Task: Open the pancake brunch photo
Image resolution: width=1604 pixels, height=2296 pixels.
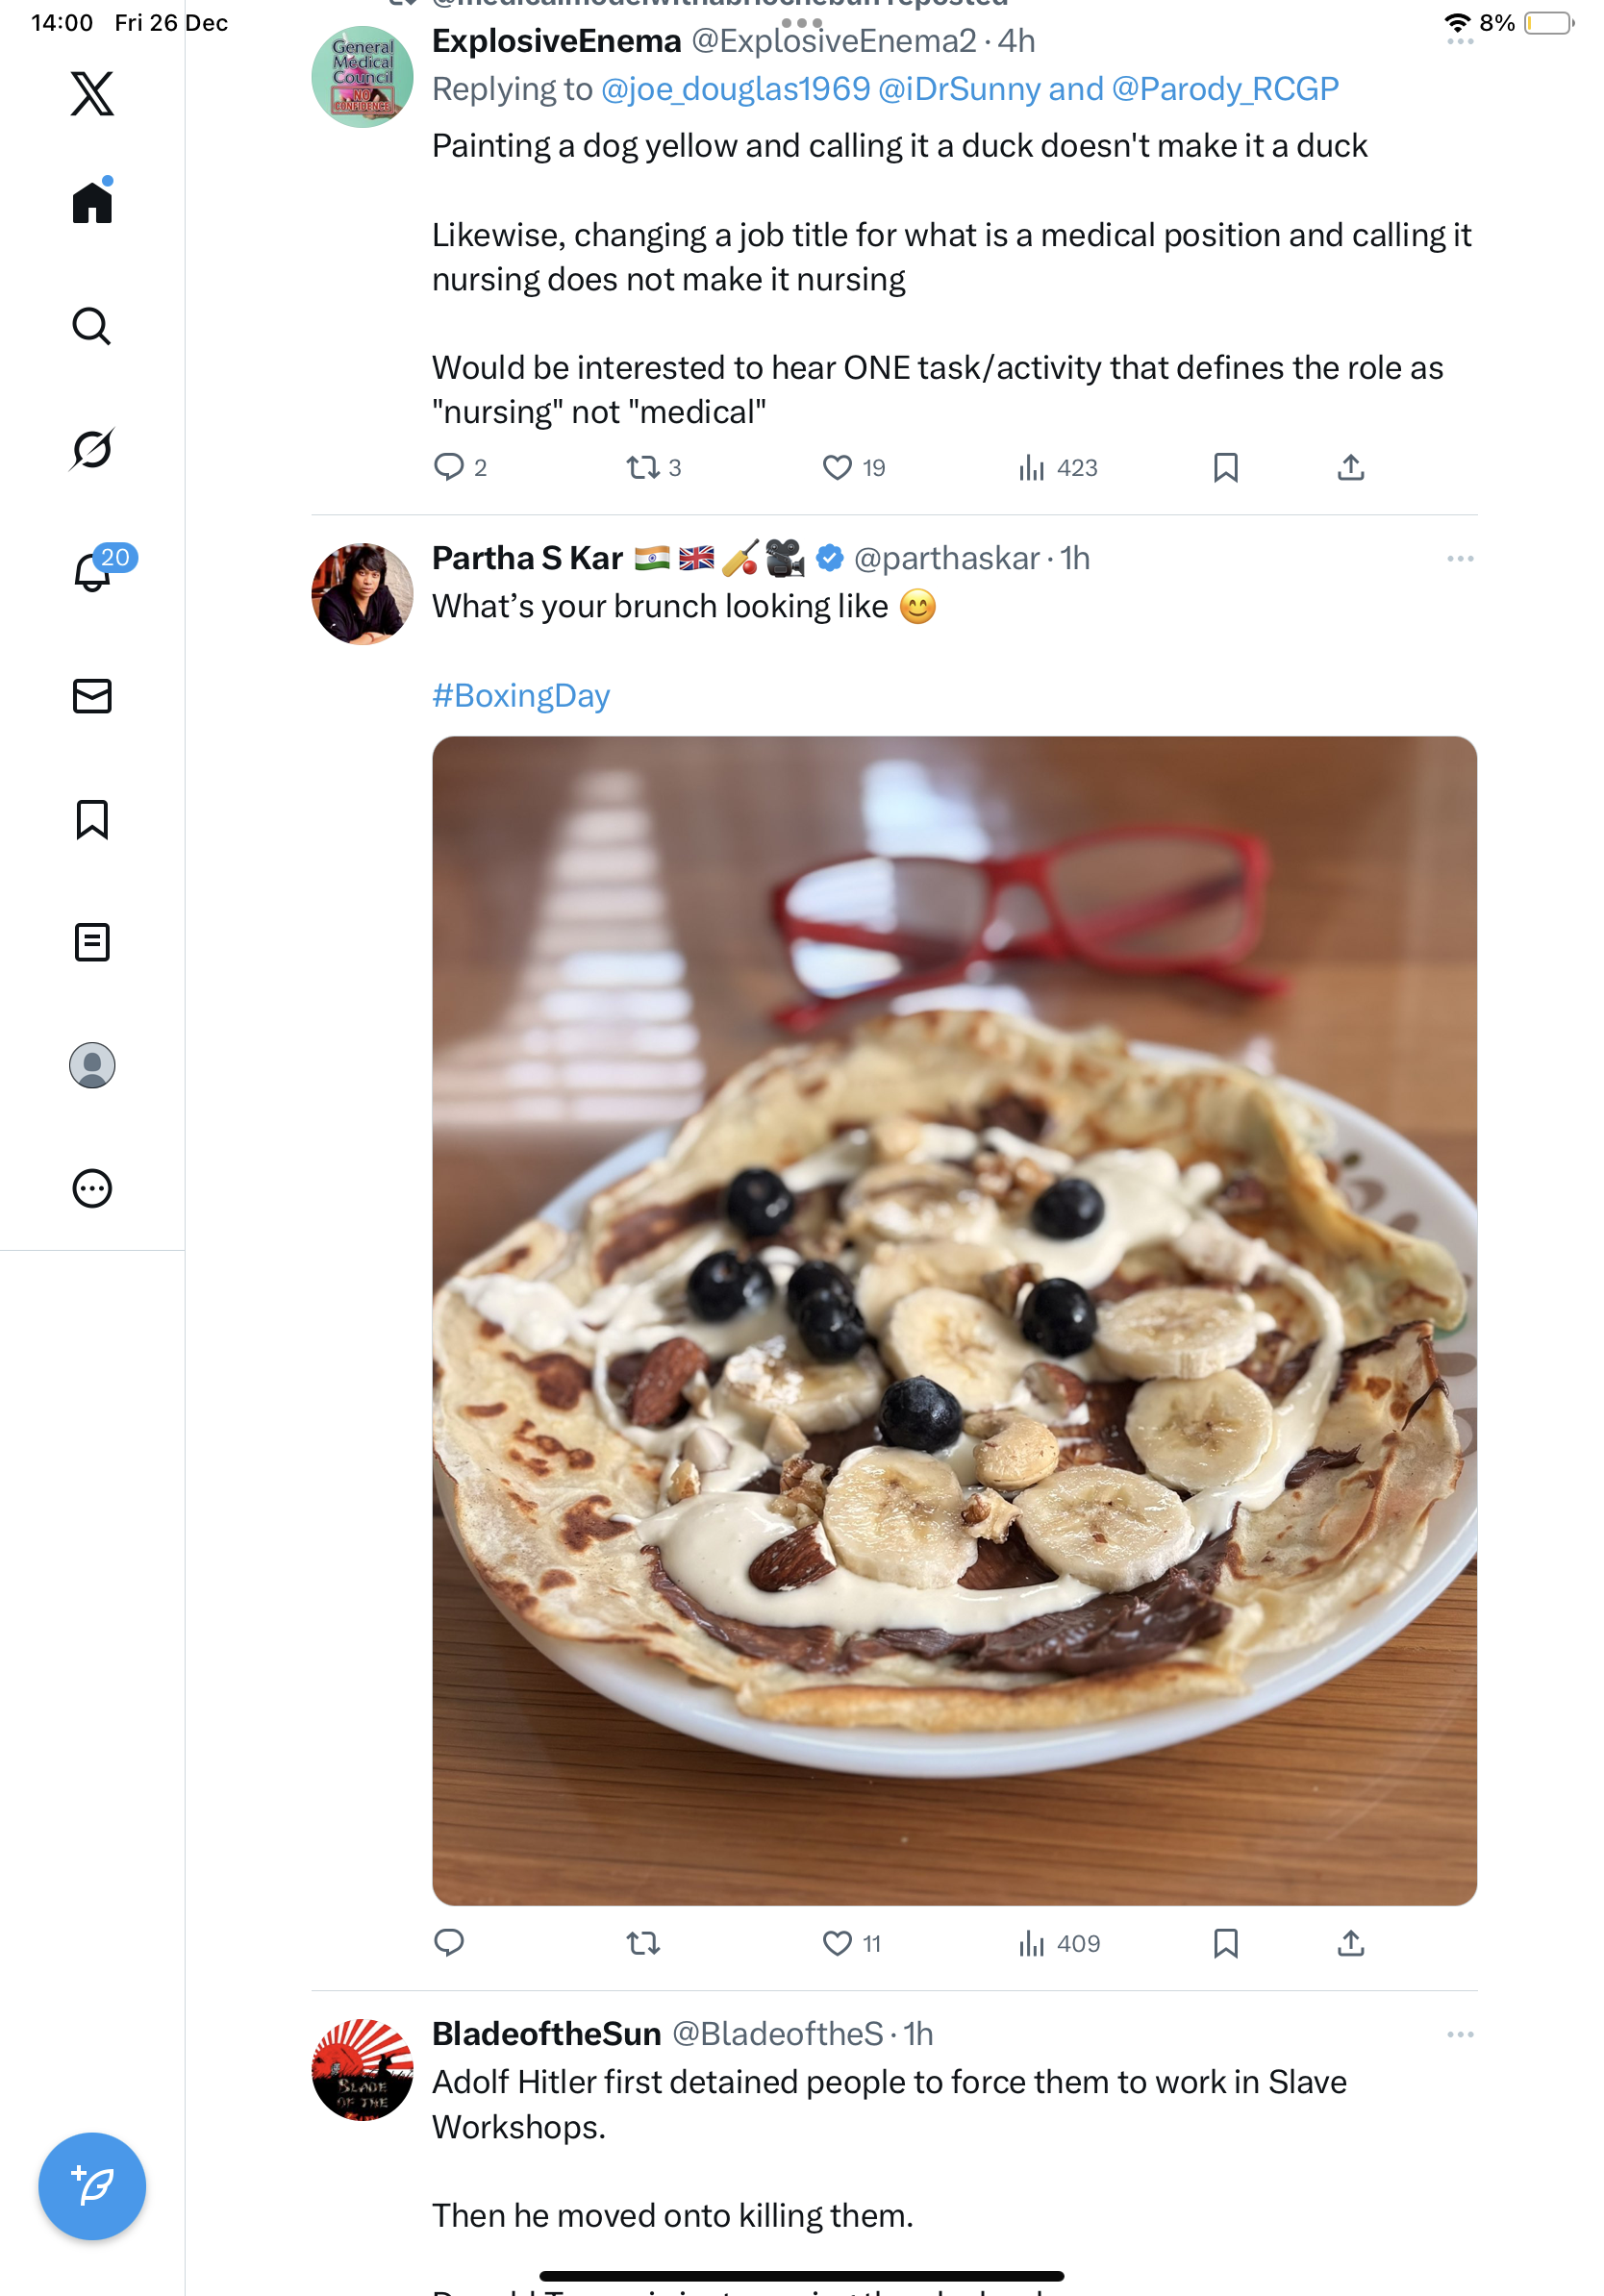Action: point(954,1320)
